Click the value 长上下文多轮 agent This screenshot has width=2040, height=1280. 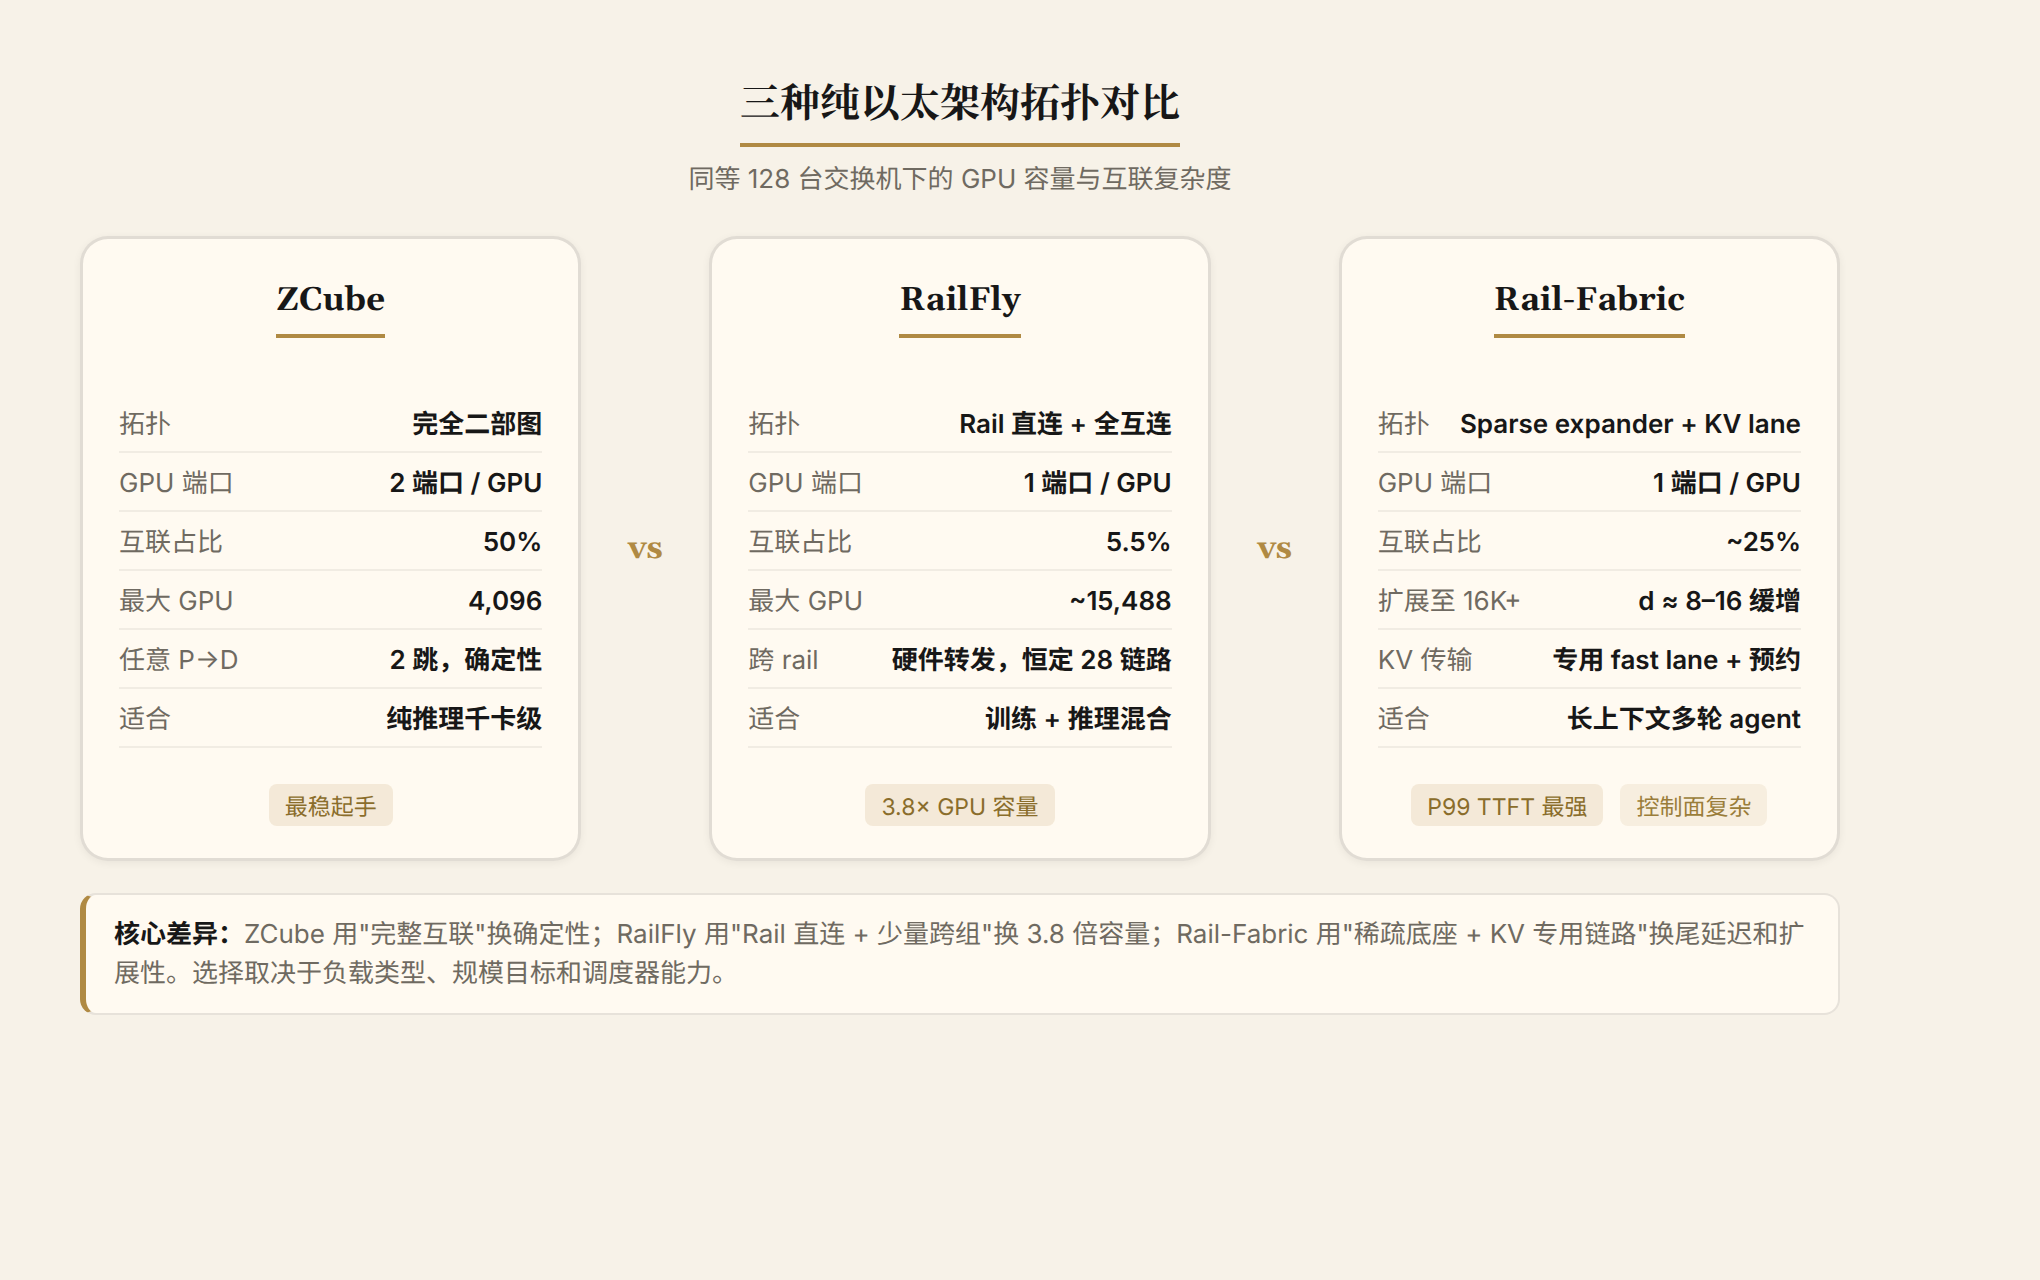(x=1683, y=719)
